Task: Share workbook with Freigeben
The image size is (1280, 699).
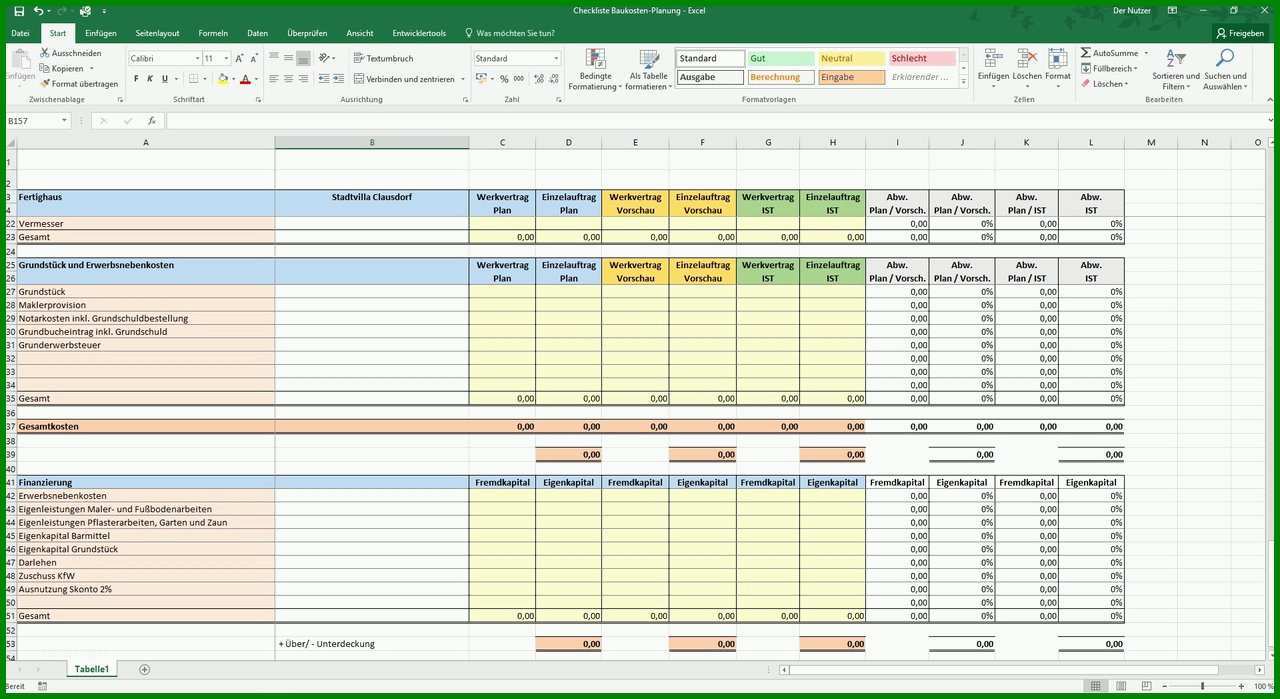Action: pyautogui.click(x=1240, y=33)
